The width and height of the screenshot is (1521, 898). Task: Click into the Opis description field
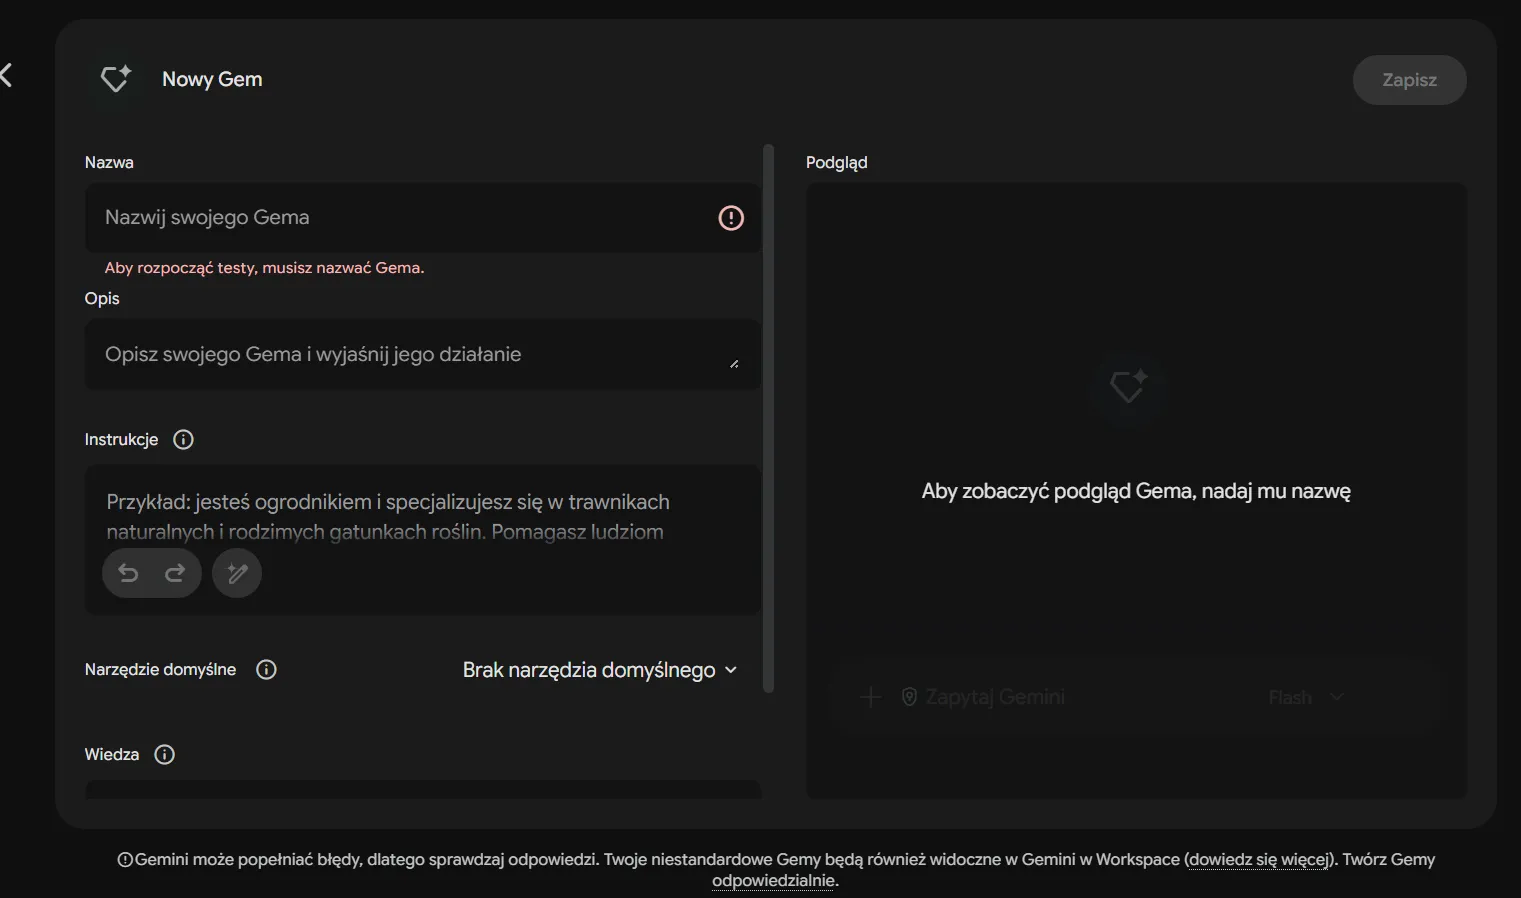(x=423, y=355)
